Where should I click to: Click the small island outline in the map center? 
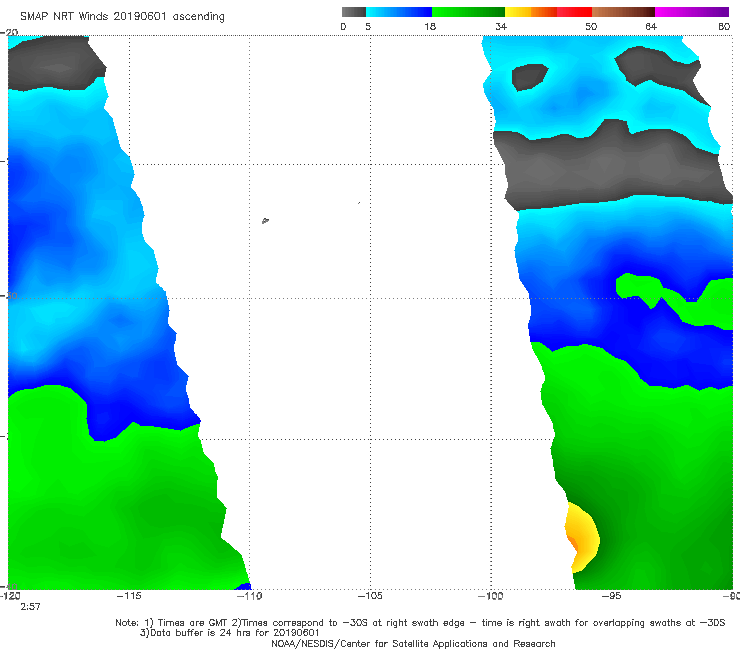(265, 220)
